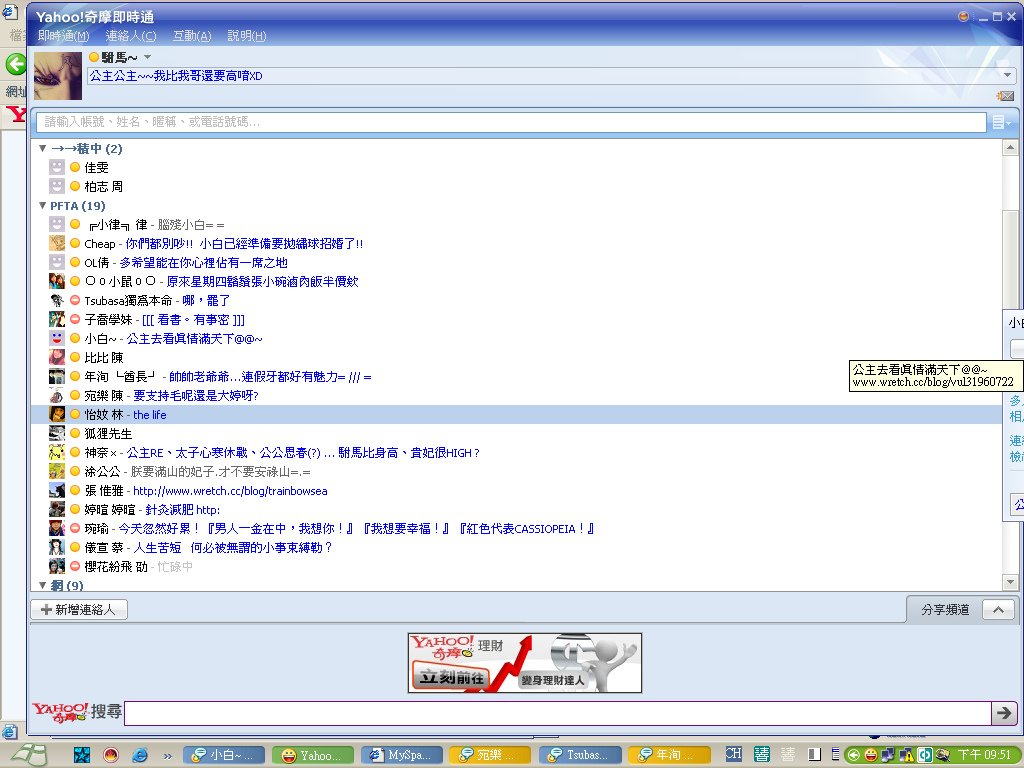Click busy status icon of 子喬學妹
Screen dimensions: 1024x768
click(75, 319)
